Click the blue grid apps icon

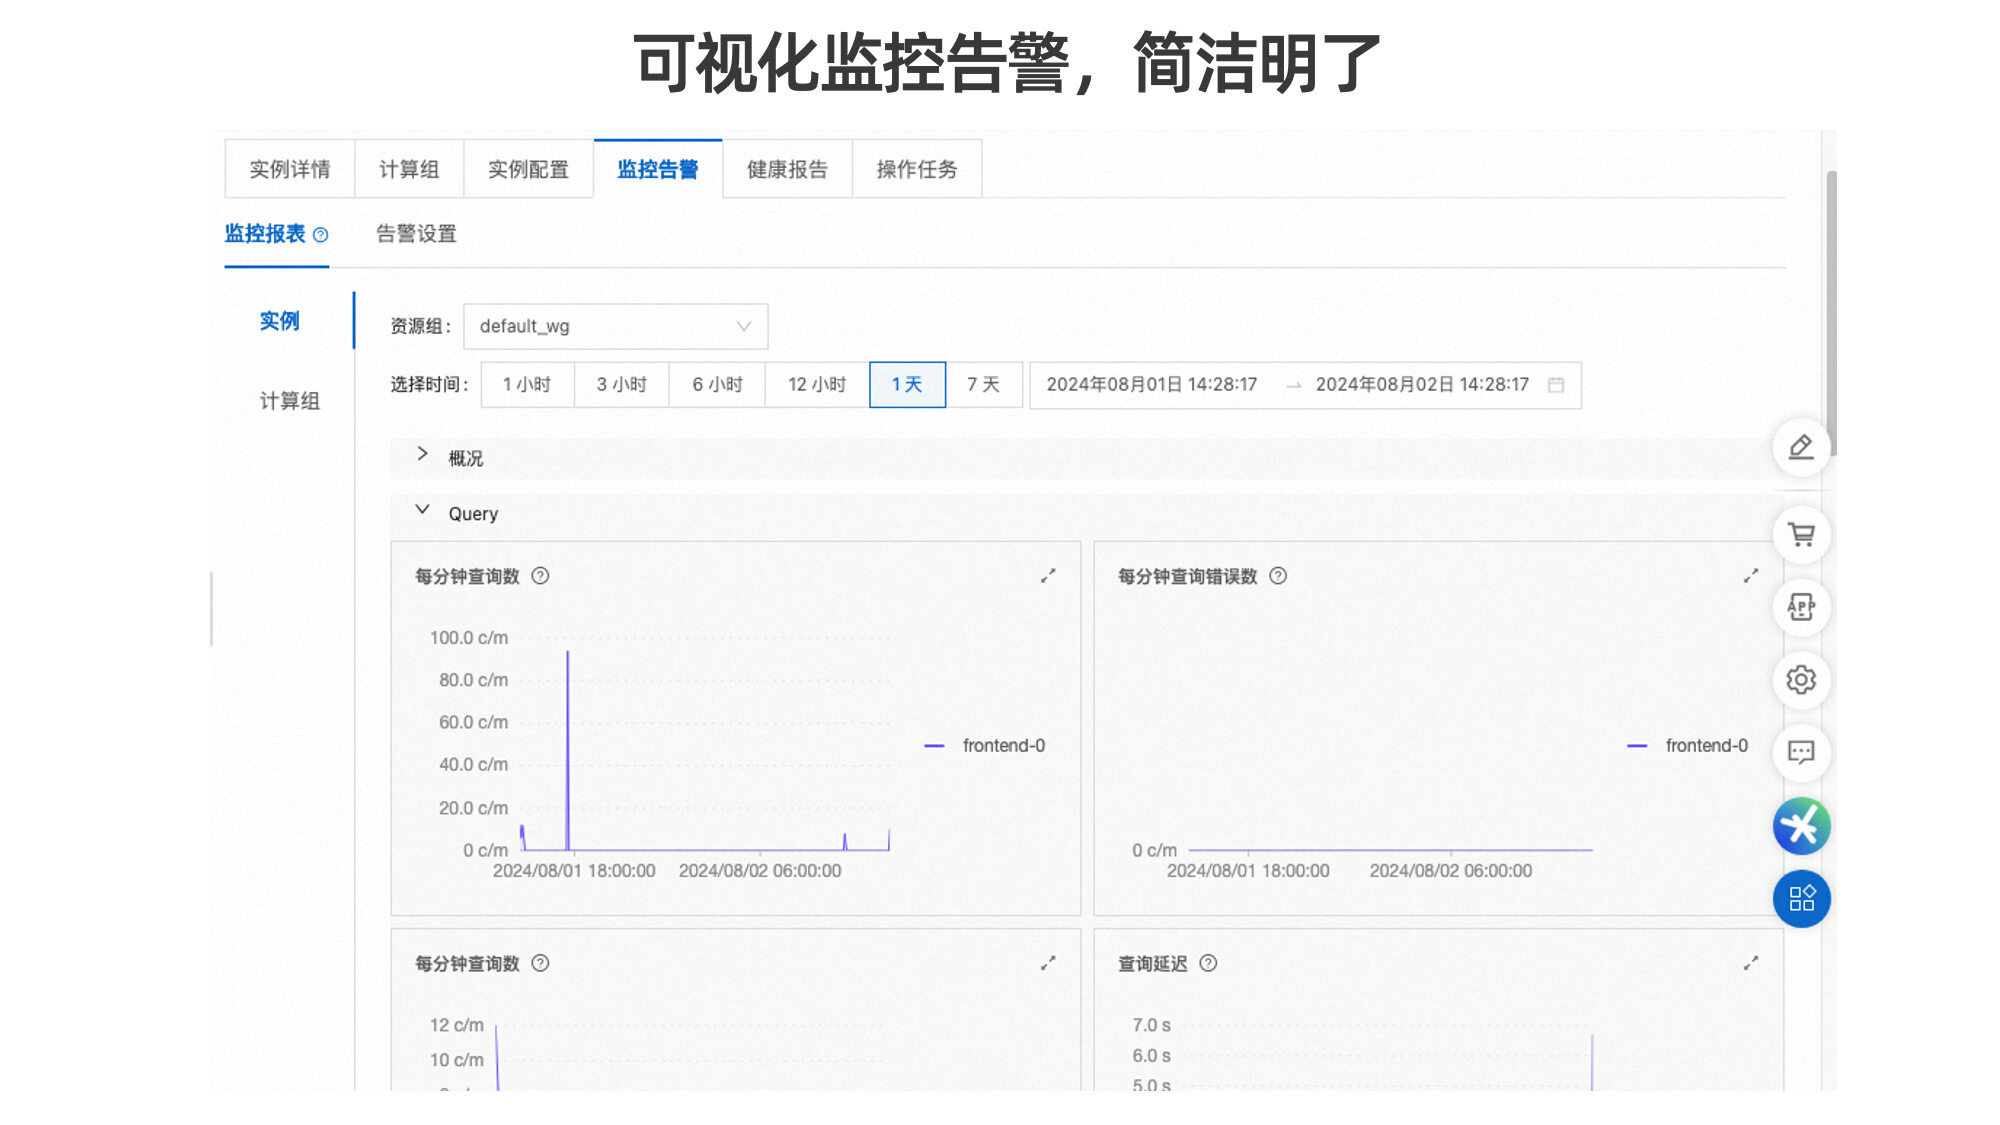(1801, 898)
